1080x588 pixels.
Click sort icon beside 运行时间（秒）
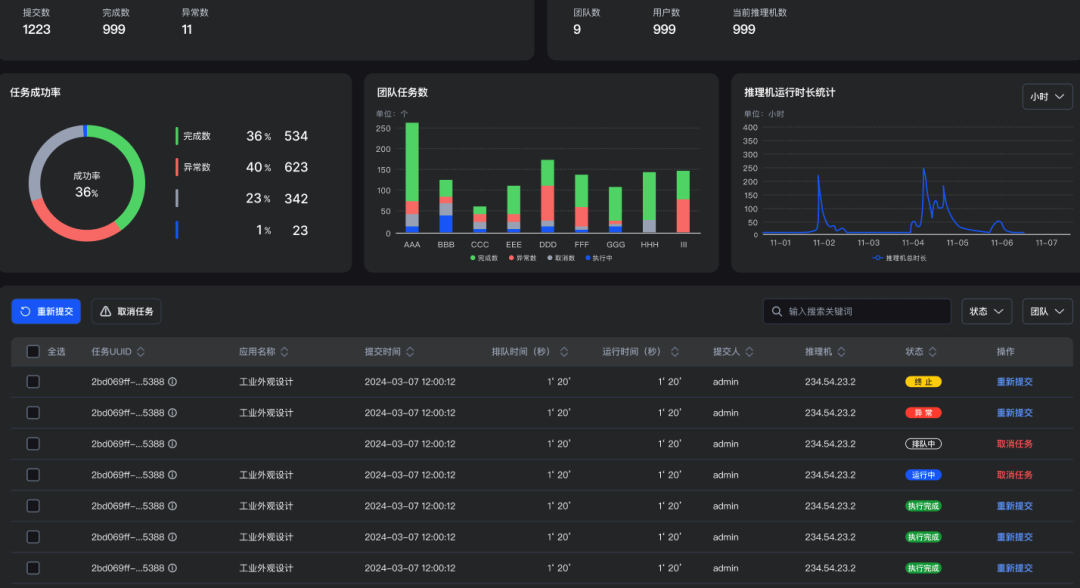pos(675,352)
